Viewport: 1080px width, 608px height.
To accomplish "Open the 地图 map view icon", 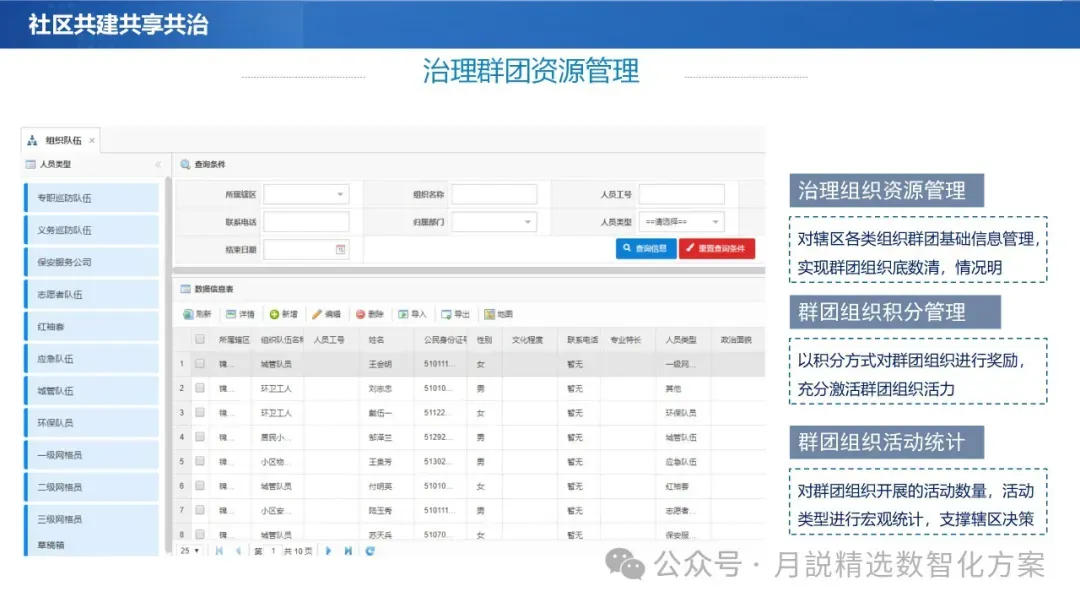I will (x=489, y=314).
